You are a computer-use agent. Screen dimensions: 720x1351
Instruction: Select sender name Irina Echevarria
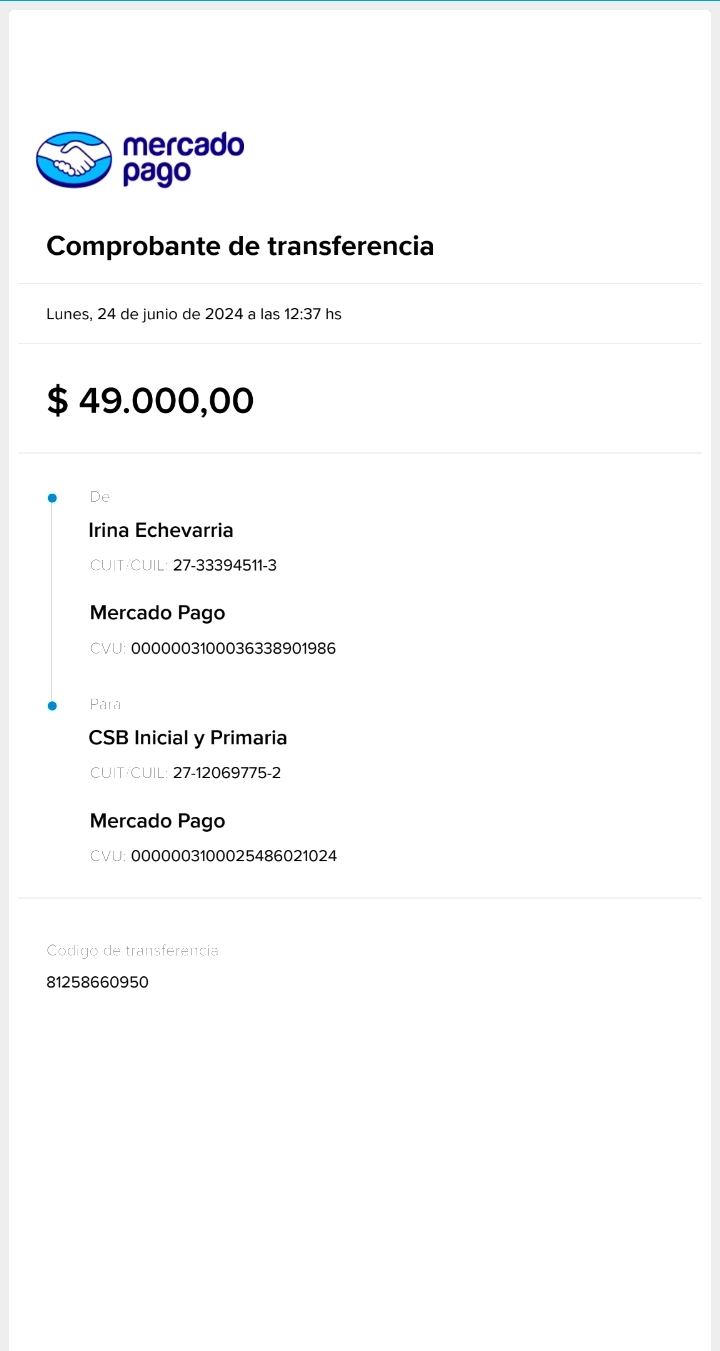click(x=161, y=530)
